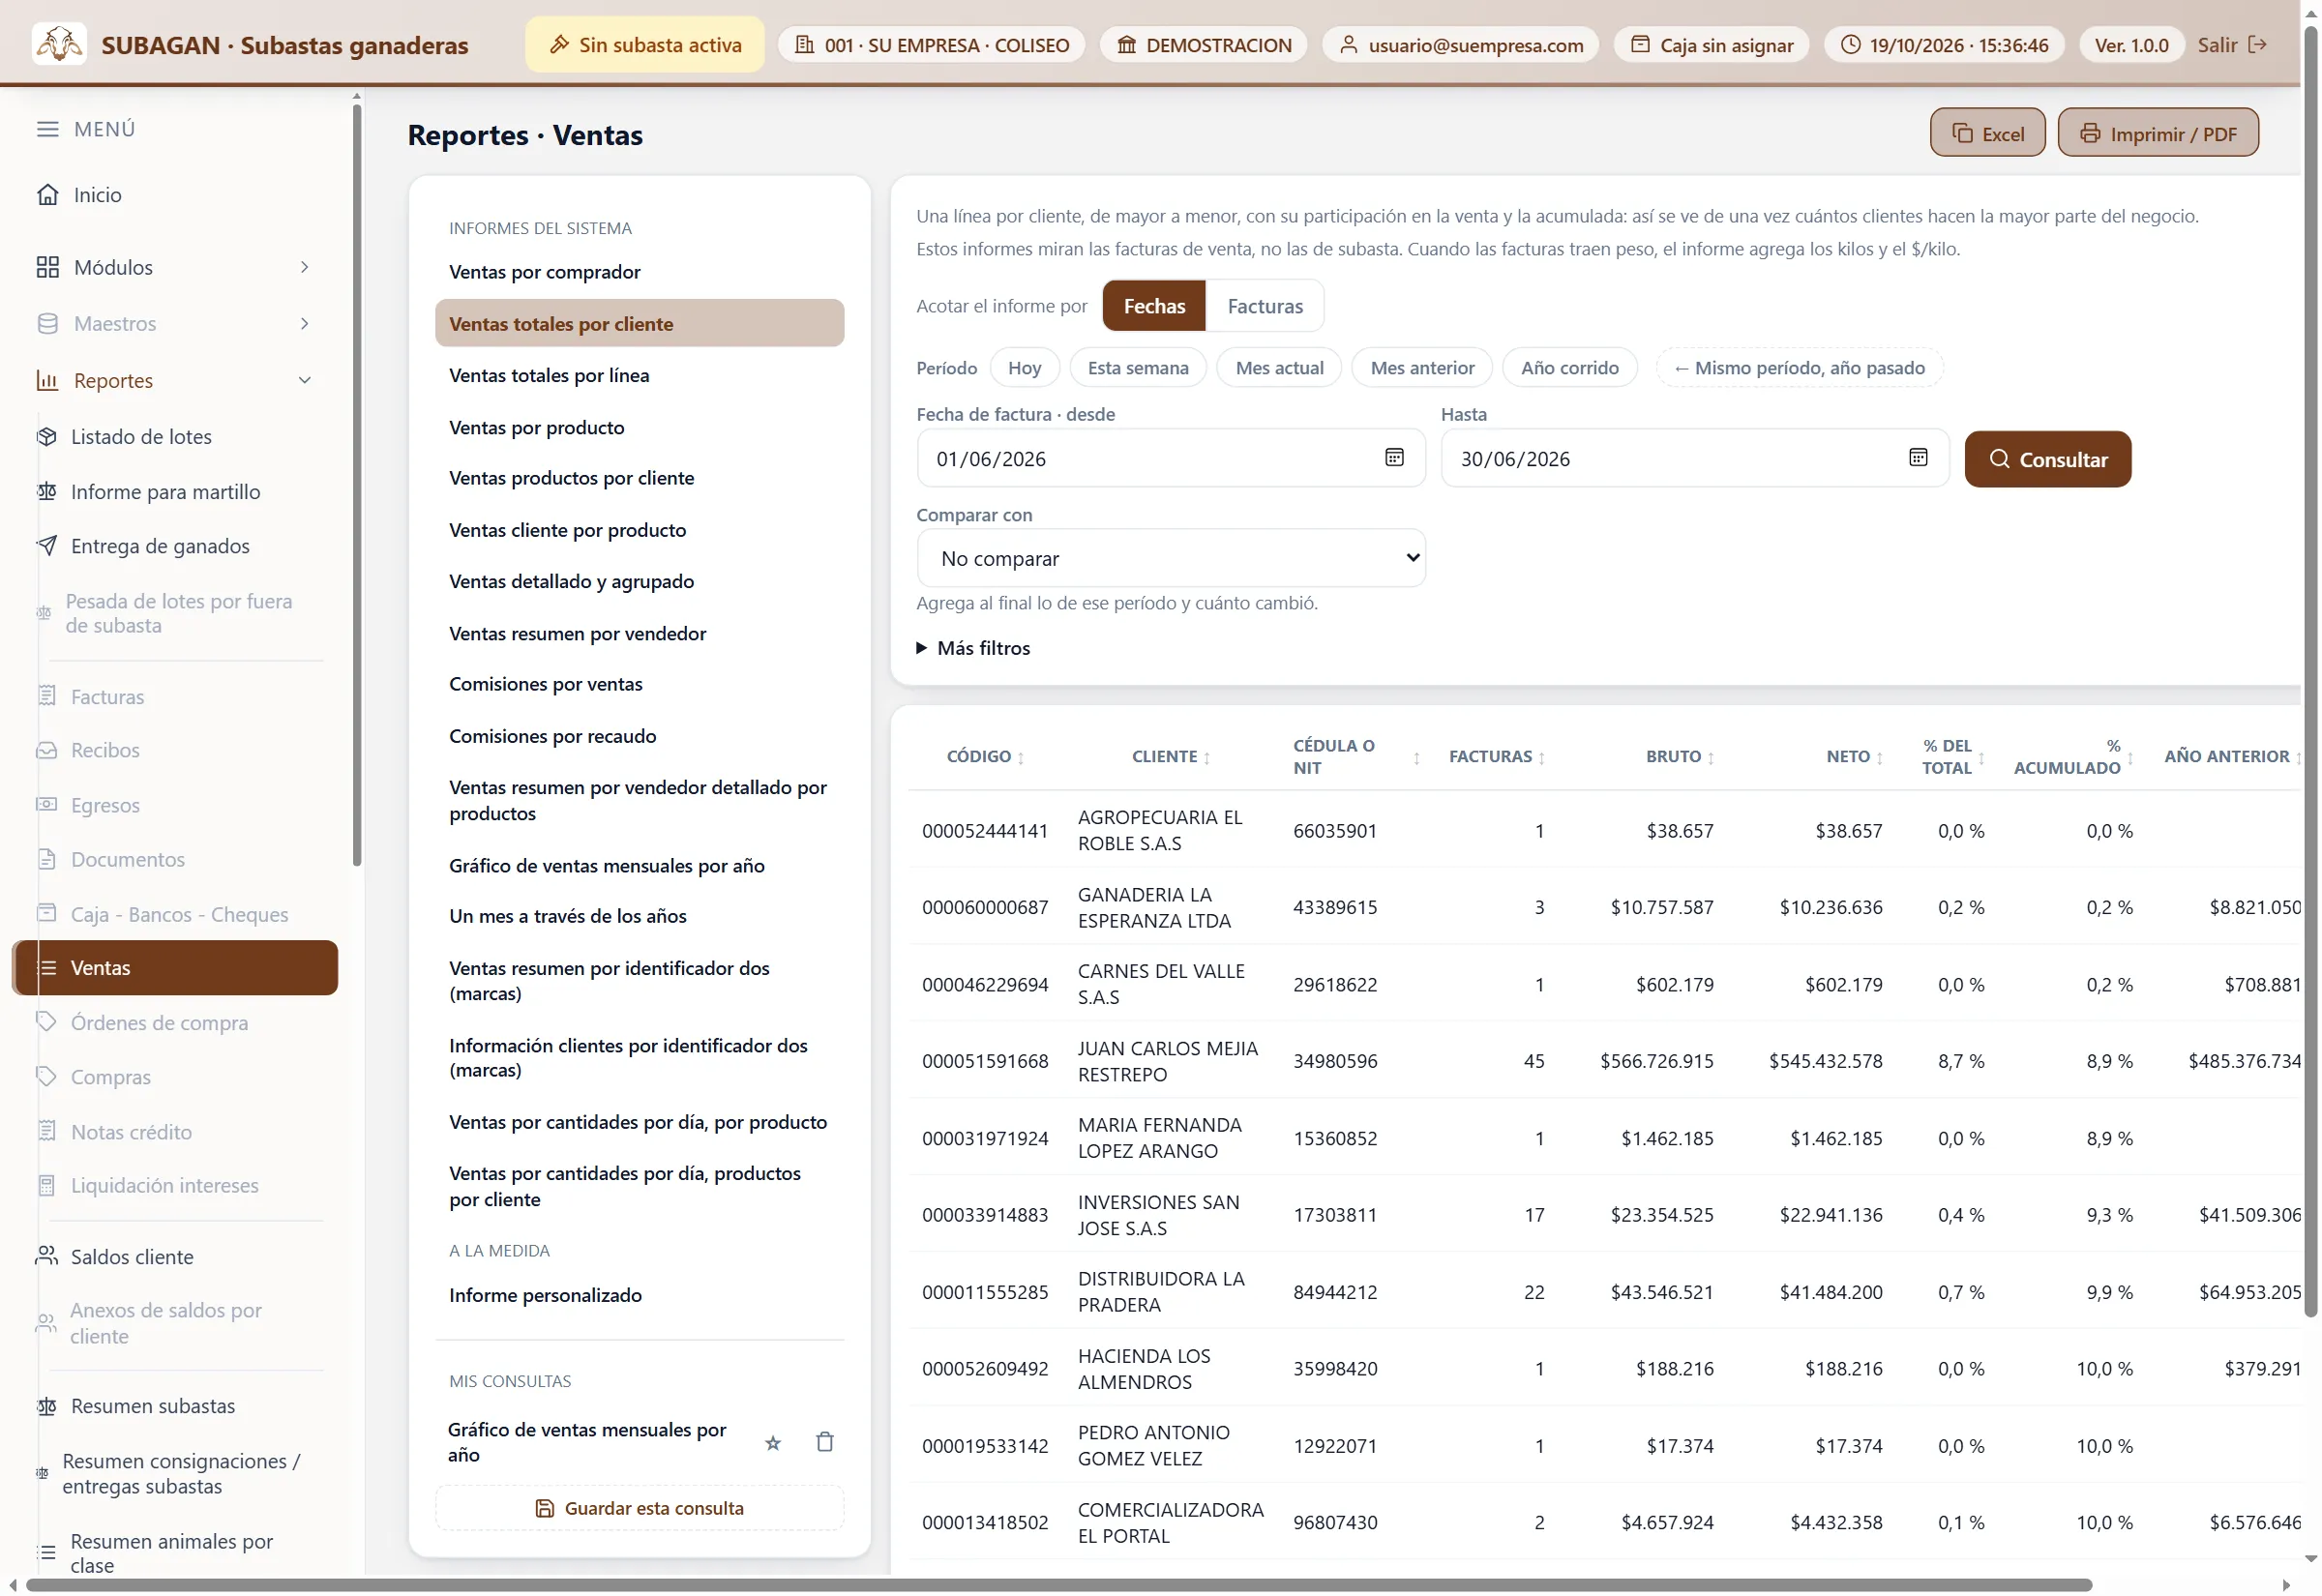This screenshot has width=2322, height=1596.
Task: Open Informe personalizado report
Action: coord(640,1296)
